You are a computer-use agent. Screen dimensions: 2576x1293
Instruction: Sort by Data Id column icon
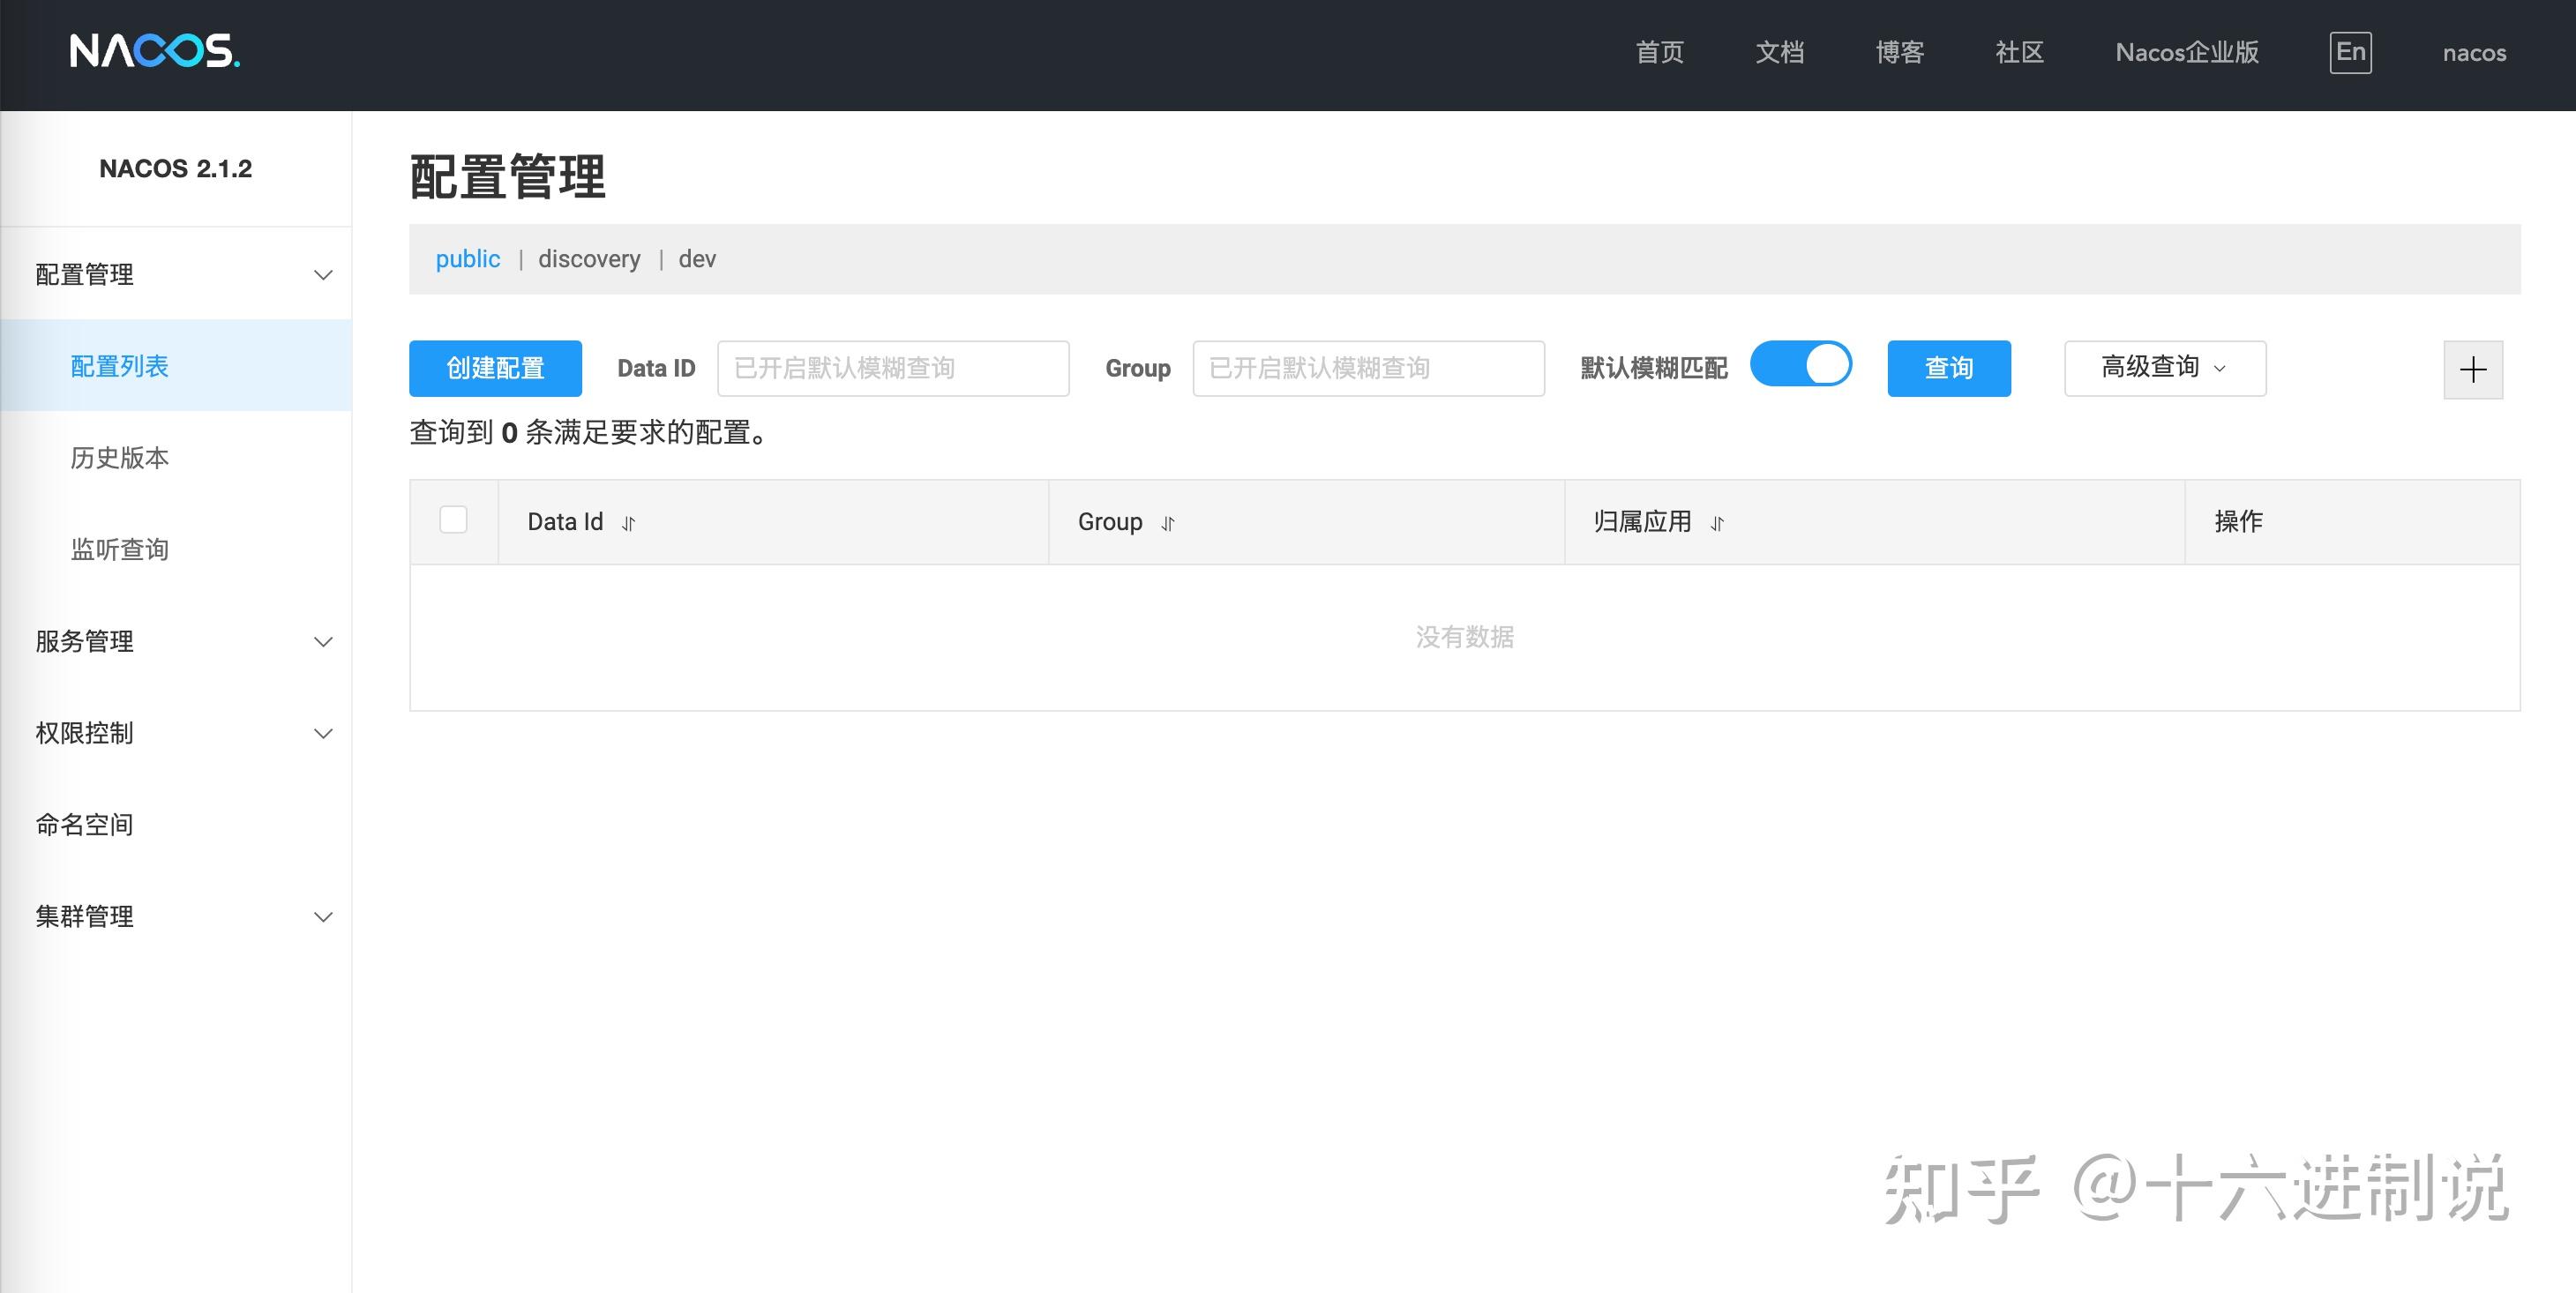click(628, 523)
